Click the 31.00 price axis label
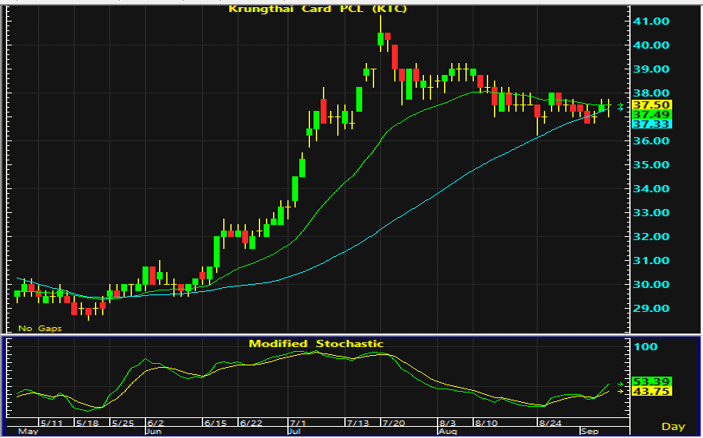The image size is (703, 438). pyautogui.click(x=651, y=260)
